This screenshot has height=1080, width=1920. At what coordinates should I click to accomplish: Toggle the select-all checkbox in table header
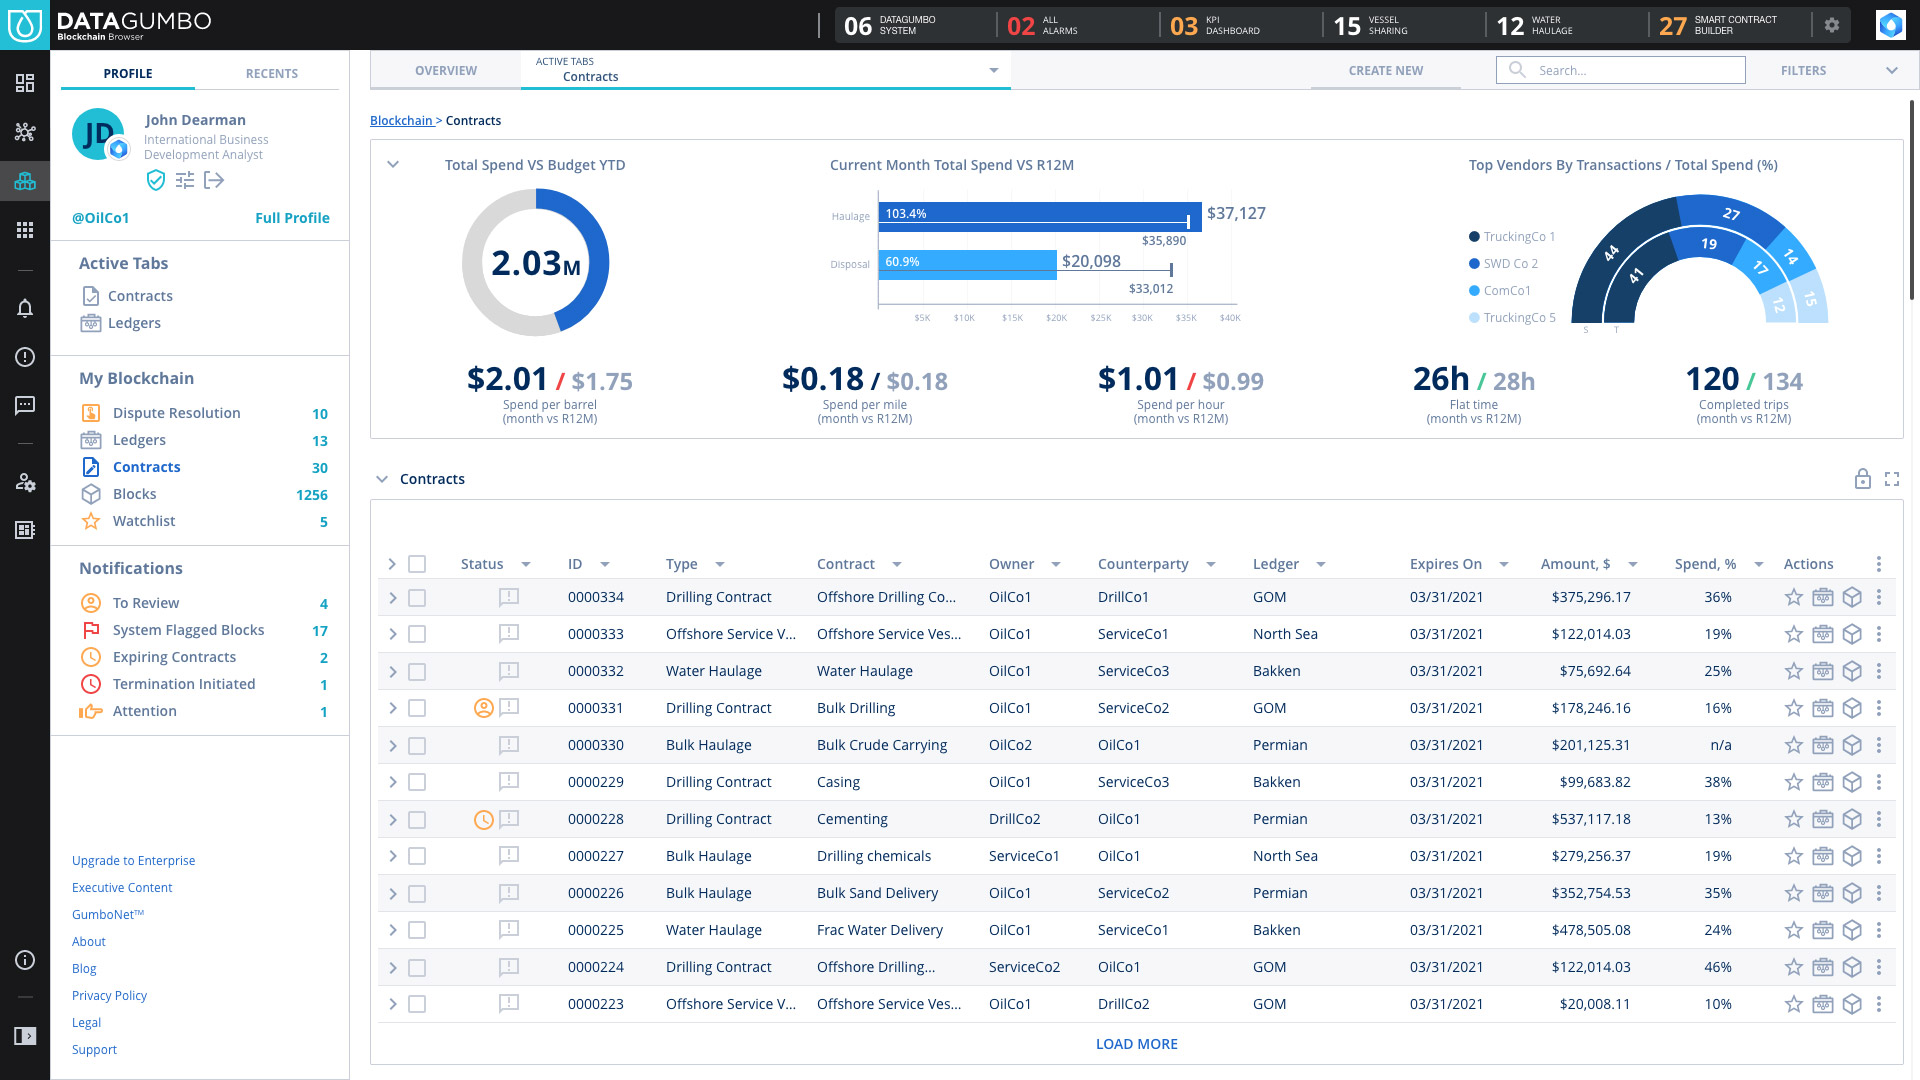pyautogui.click(x=417, y=564)
